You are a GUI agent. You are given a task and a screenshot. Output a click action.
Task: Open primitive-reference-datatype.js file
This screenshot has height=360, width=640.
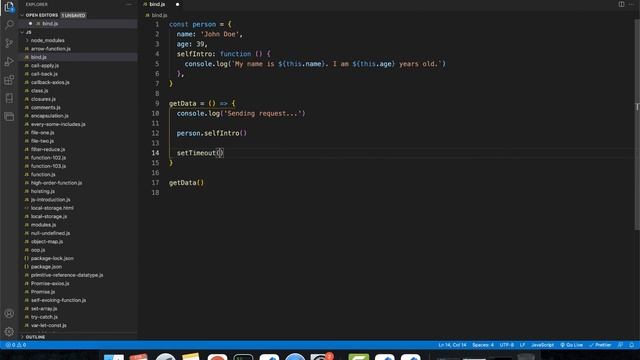pyautogui.click(x=67, y=275)
